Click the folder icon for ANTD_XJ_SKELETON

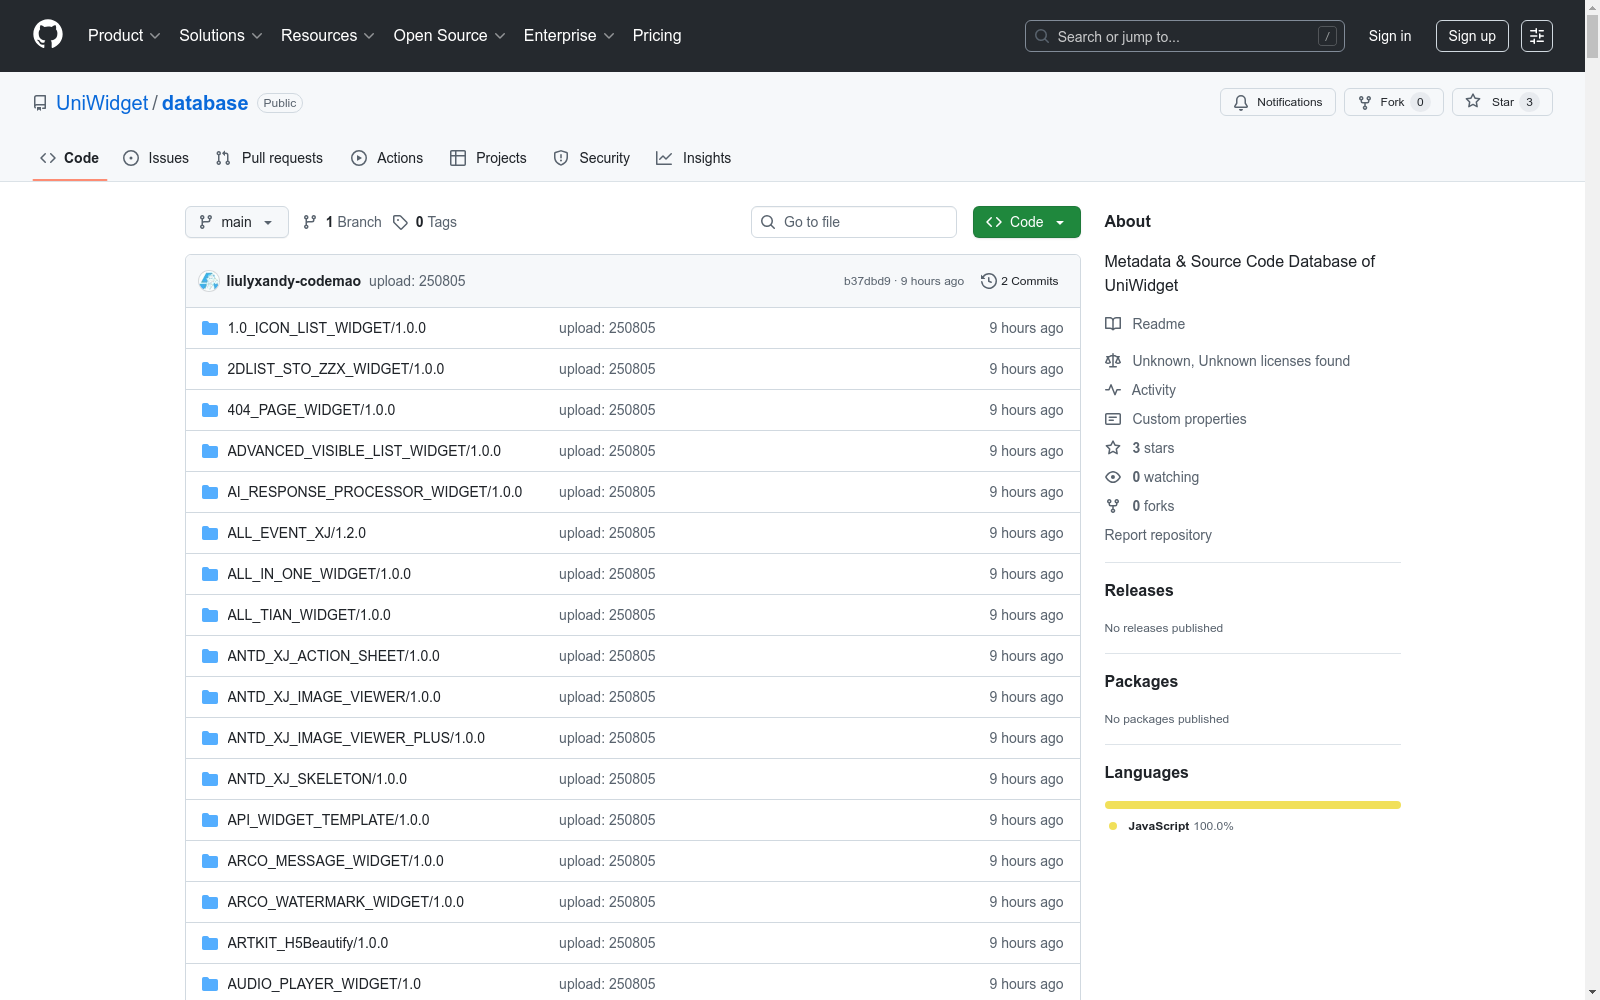point(210,779)
